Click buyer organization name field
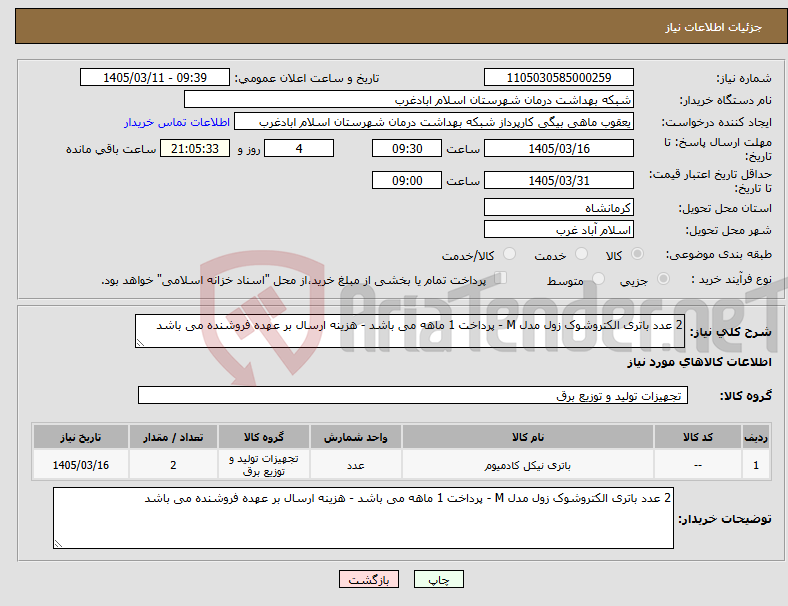 coord(409,99)
